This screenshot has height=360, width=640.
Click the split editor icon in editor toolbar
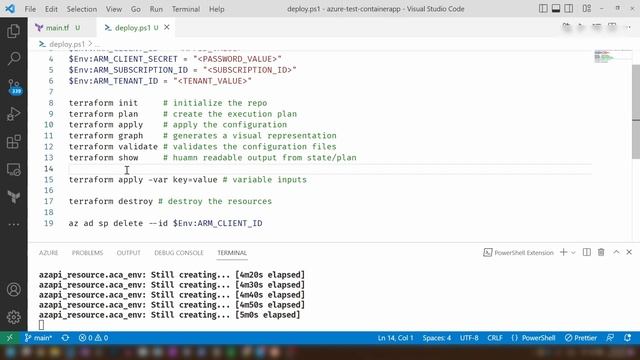click(612, 27)
